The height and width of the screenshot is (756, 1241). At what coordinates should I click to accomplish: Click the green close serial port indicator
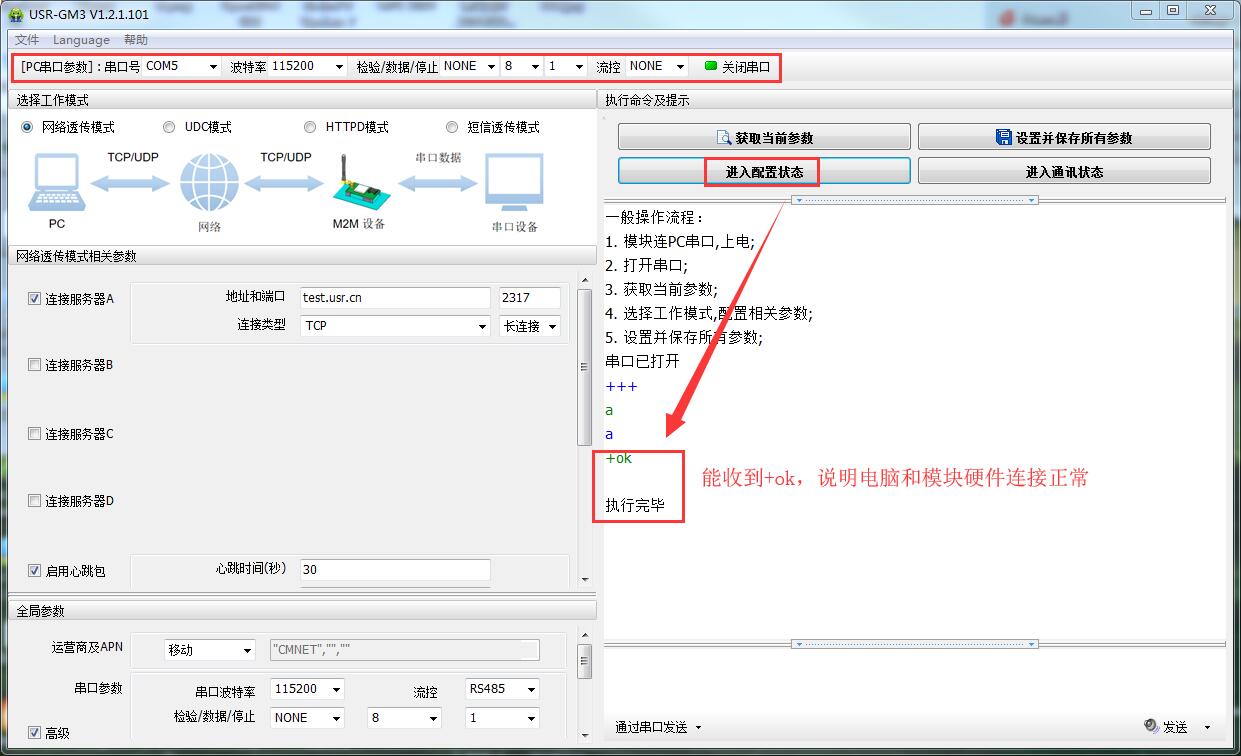[711, 66]
